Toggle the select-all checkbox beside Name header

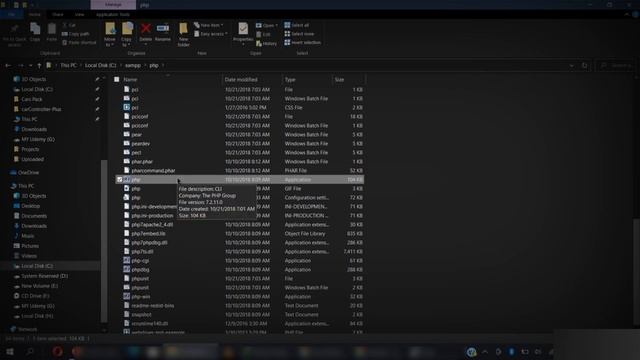(x=117, y=80)
